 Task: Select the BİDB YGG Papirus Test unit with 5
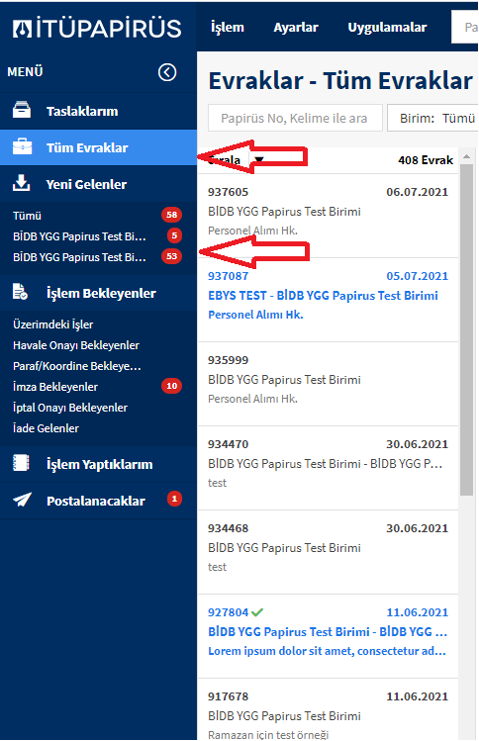[79, 236]
